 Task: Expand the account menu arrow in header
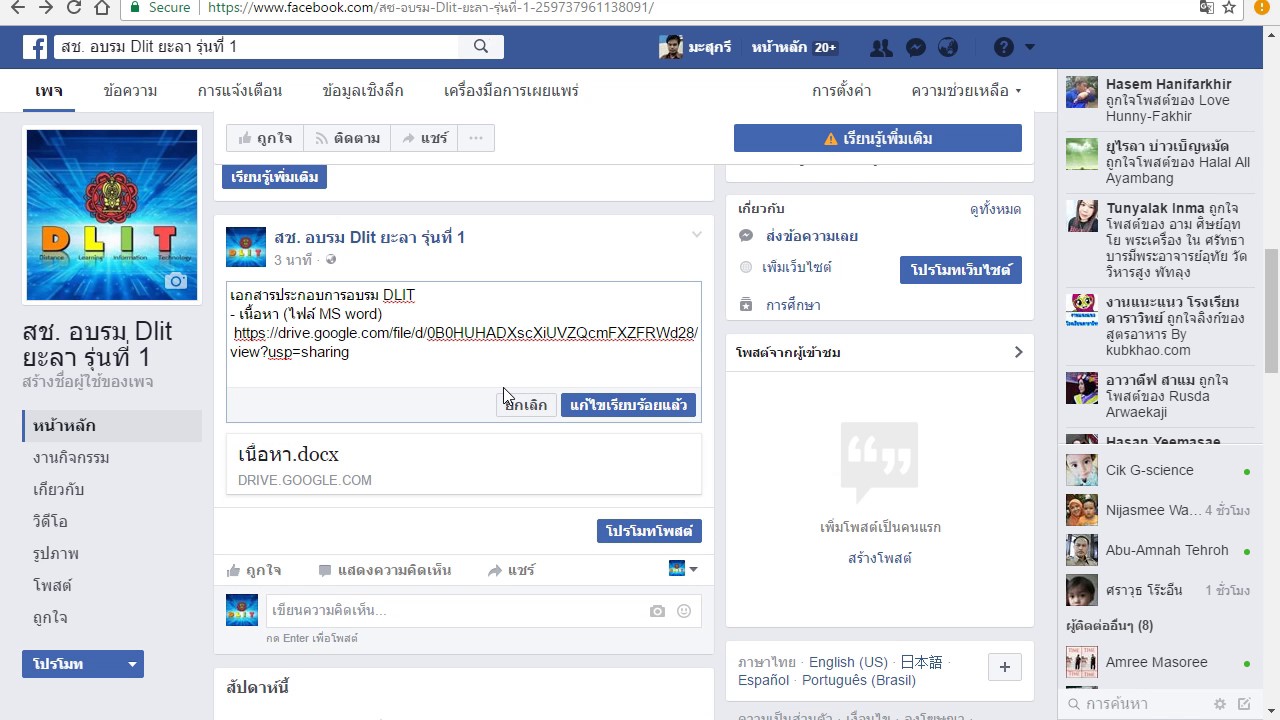point(1030,47)
